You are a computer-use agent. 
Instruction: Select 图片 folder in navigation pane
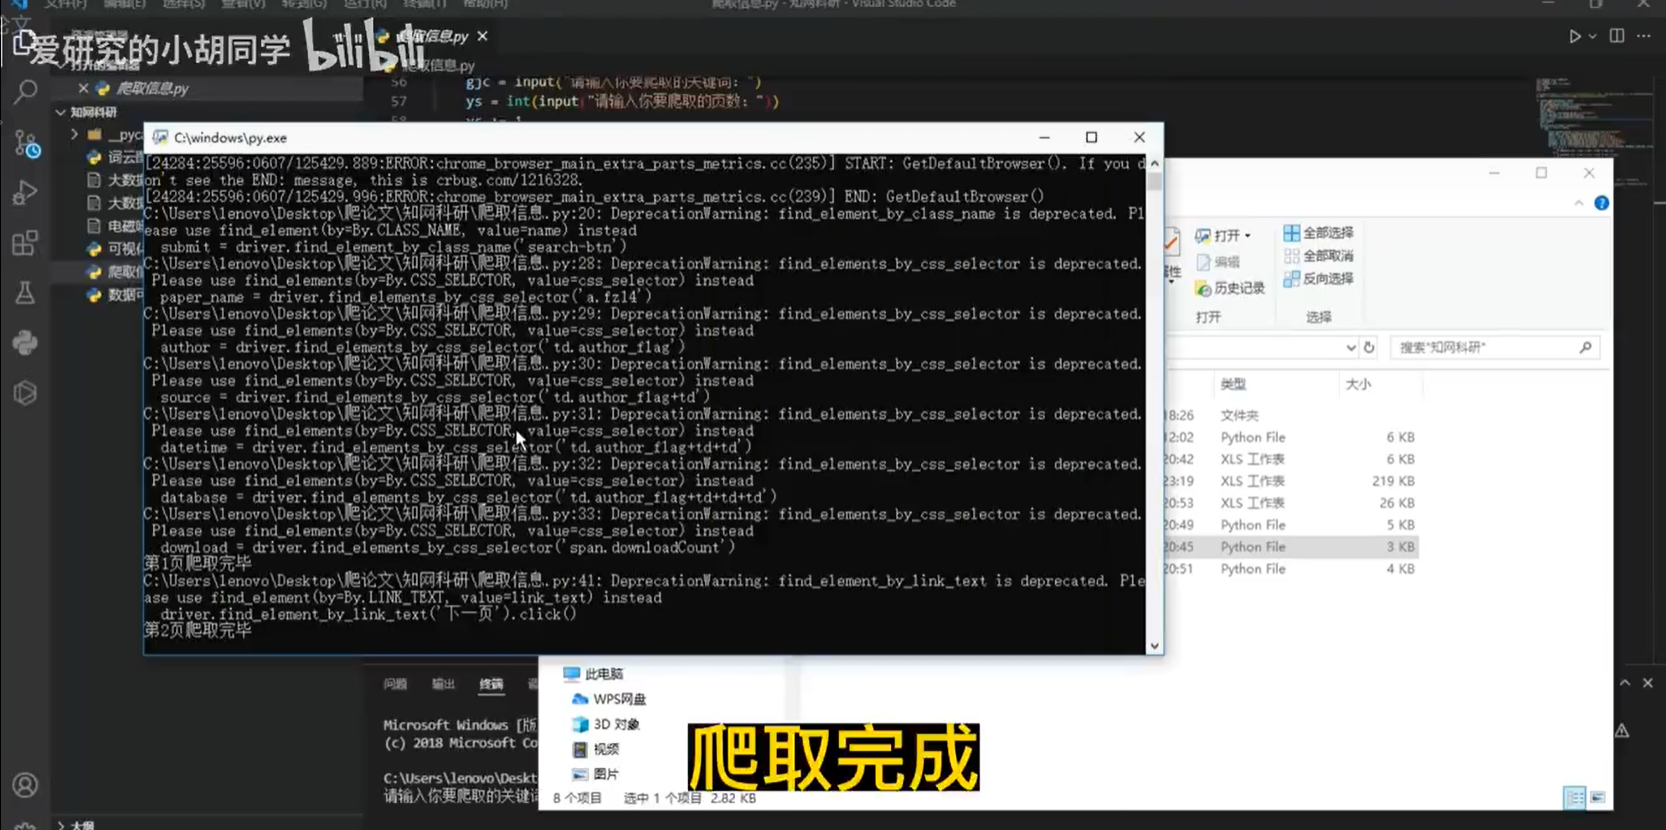click(x=595, y=774)
